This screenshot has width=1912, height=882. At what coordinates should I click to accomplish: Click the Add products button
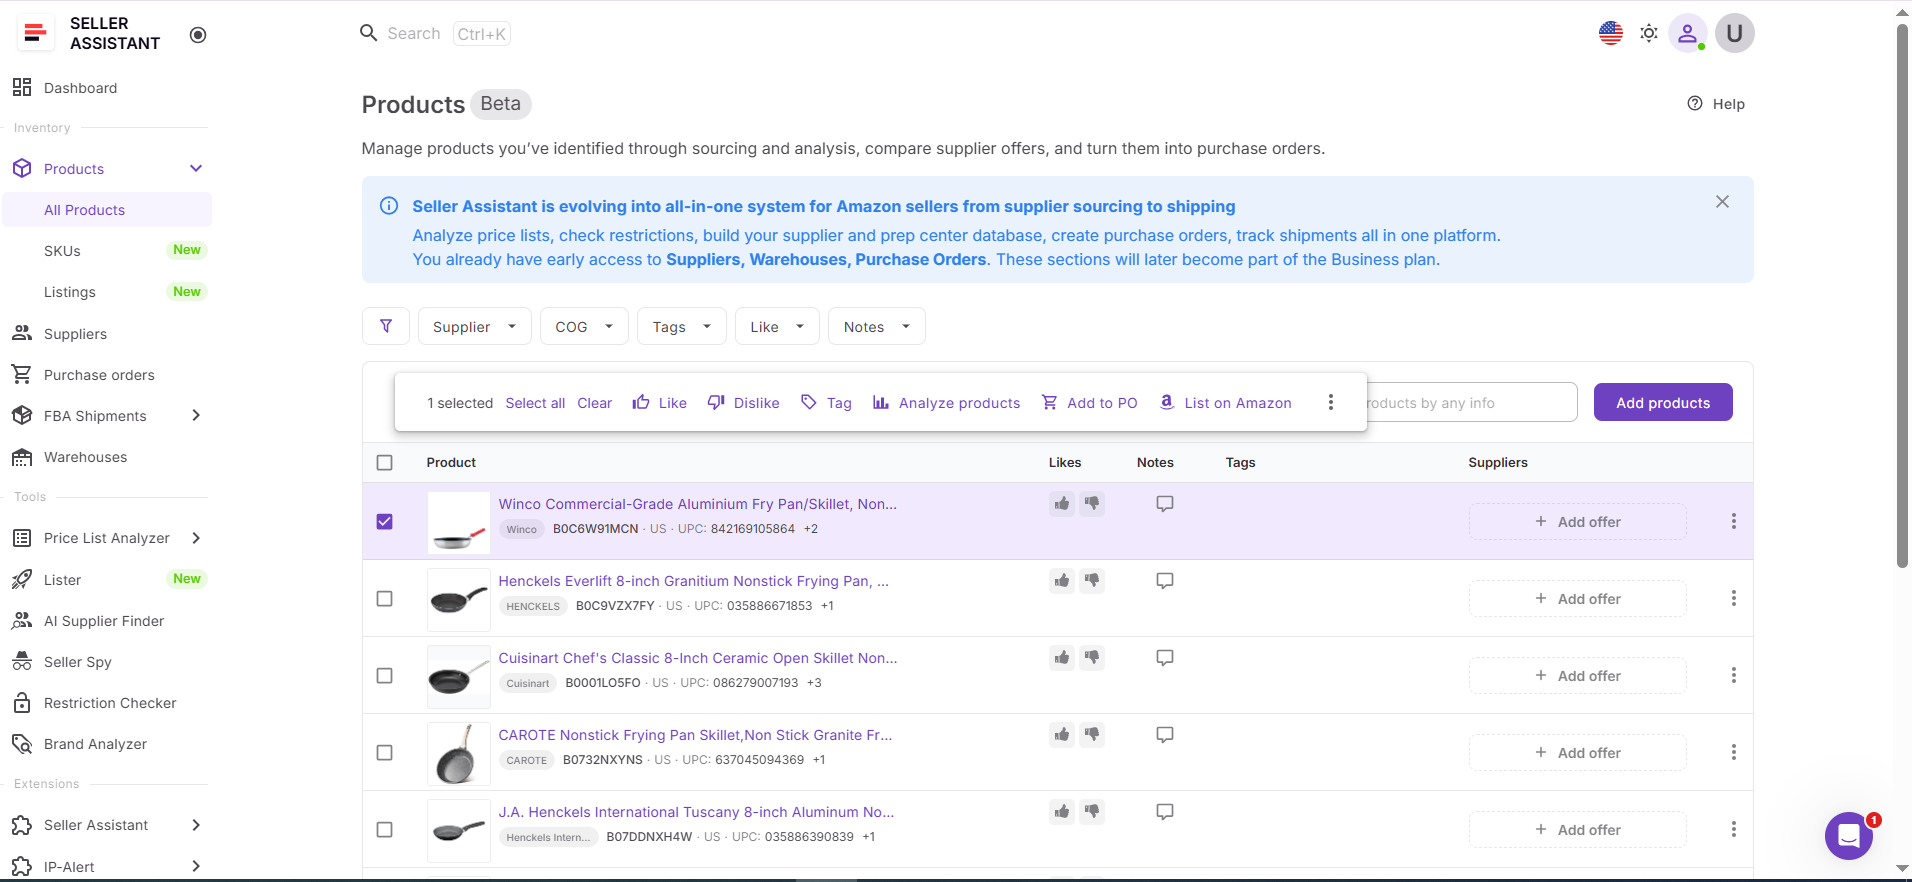point(1663,402)
